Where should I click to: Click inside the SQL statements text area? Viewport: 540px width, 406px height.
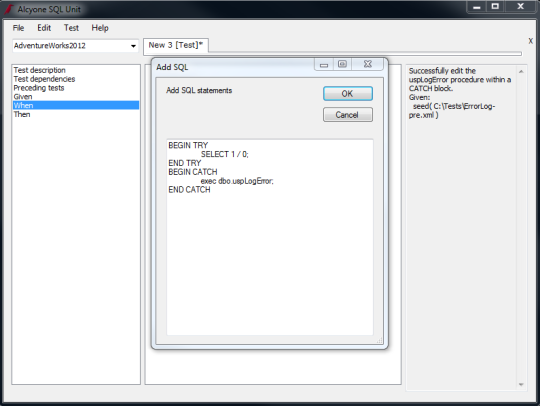[x=270, y=237]
